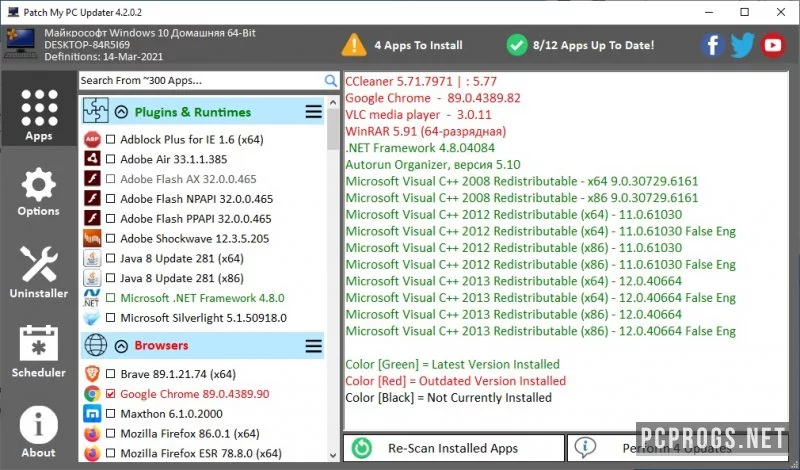Image resolution: width=800 pixels, height=470 pixels.
Task: Click the Microsoft Silverlight icon
Action: click(x=92, y=317)
